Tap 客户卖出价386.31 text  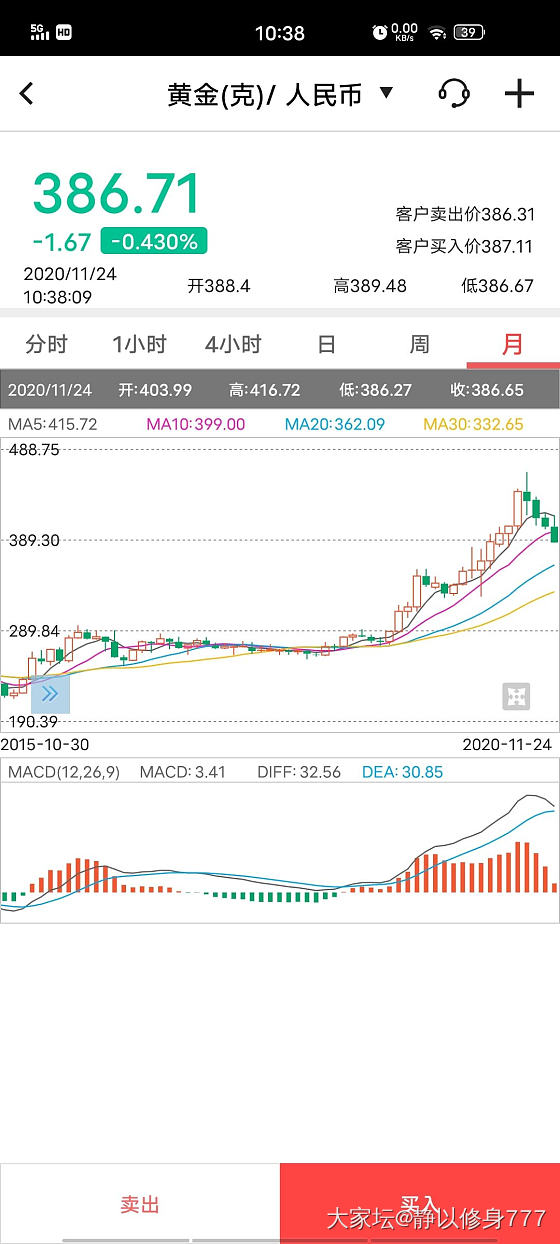pos(465,214)
